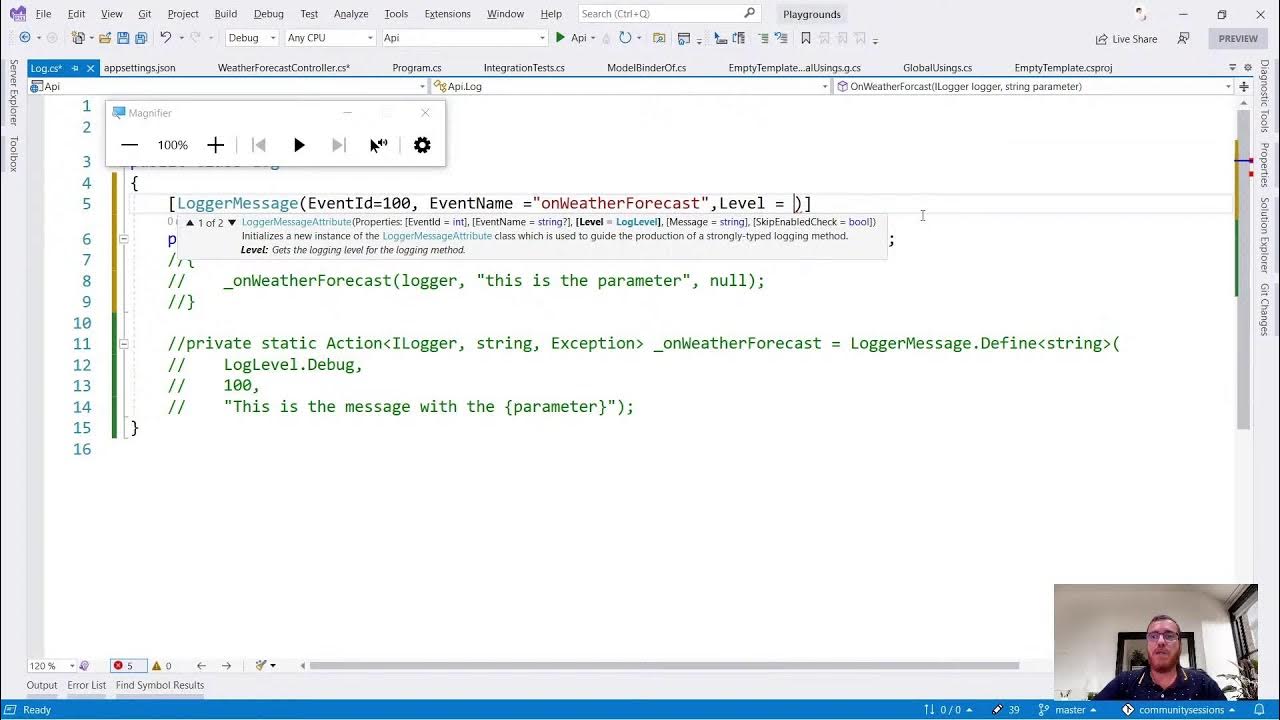Open the Any CPU platform dropdown
Viewport: 1280px width, 720px height.
(330, 38)
